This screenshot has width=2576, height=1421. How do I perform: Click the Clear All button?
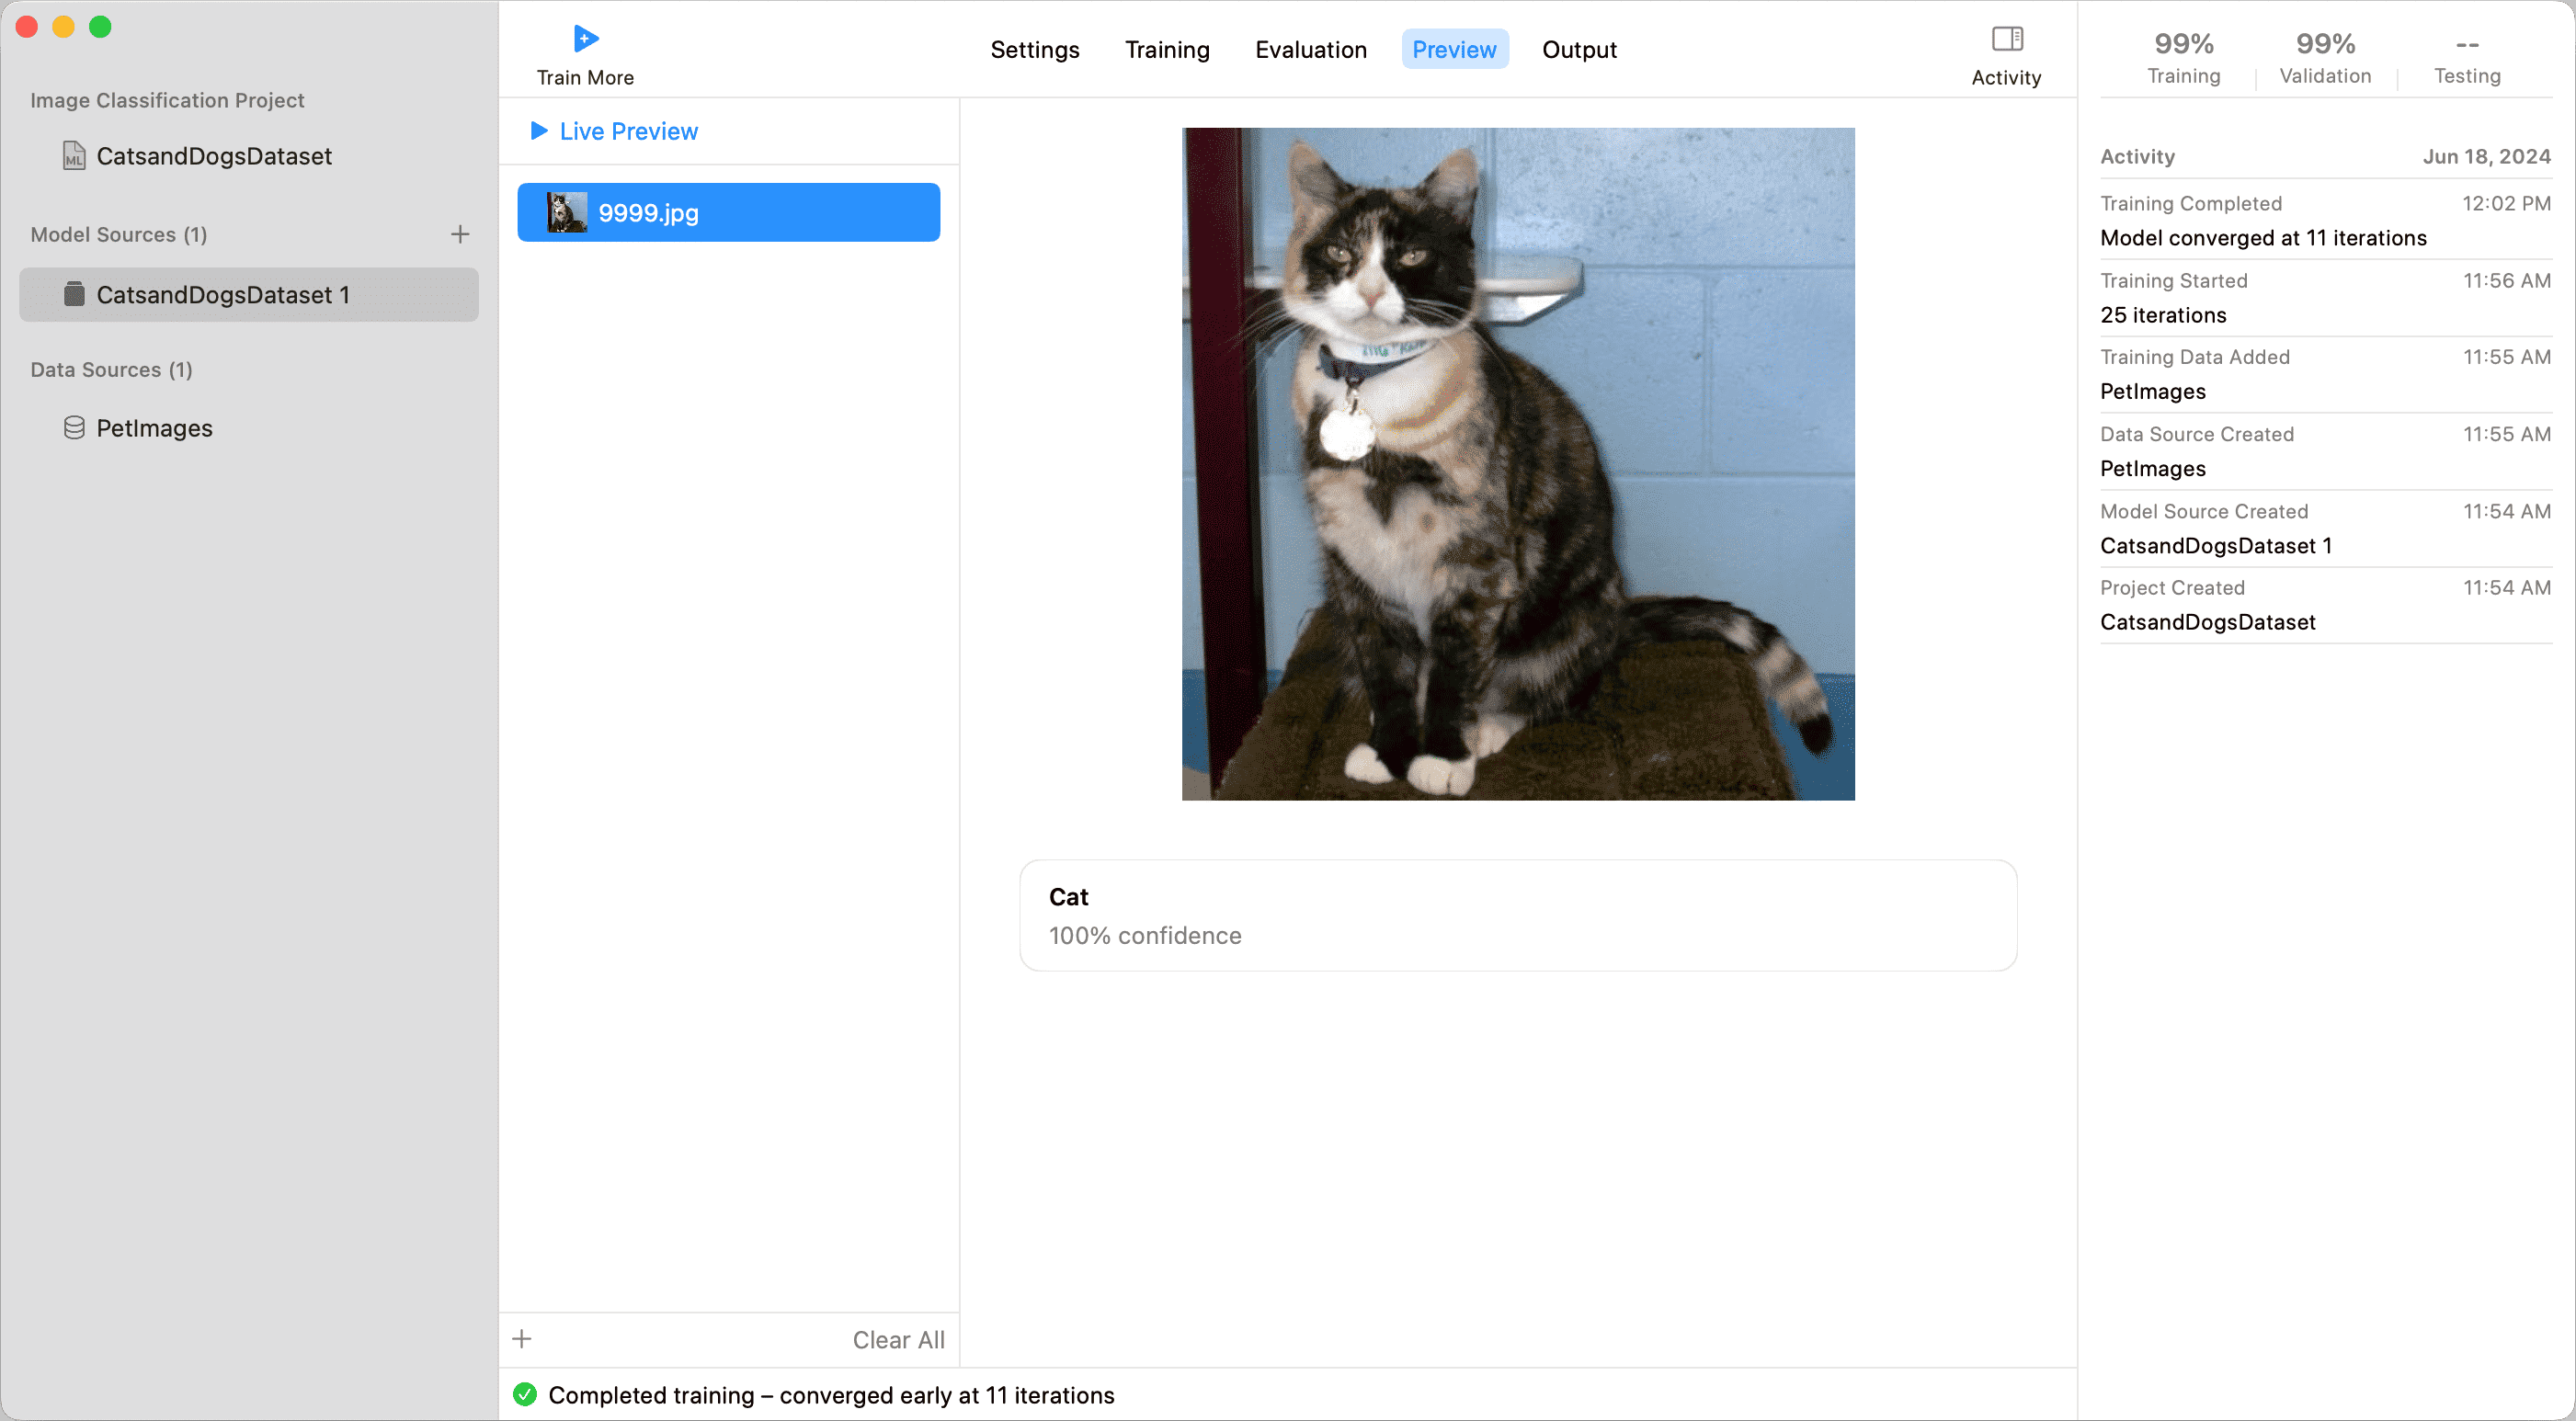pos(898,1339)
